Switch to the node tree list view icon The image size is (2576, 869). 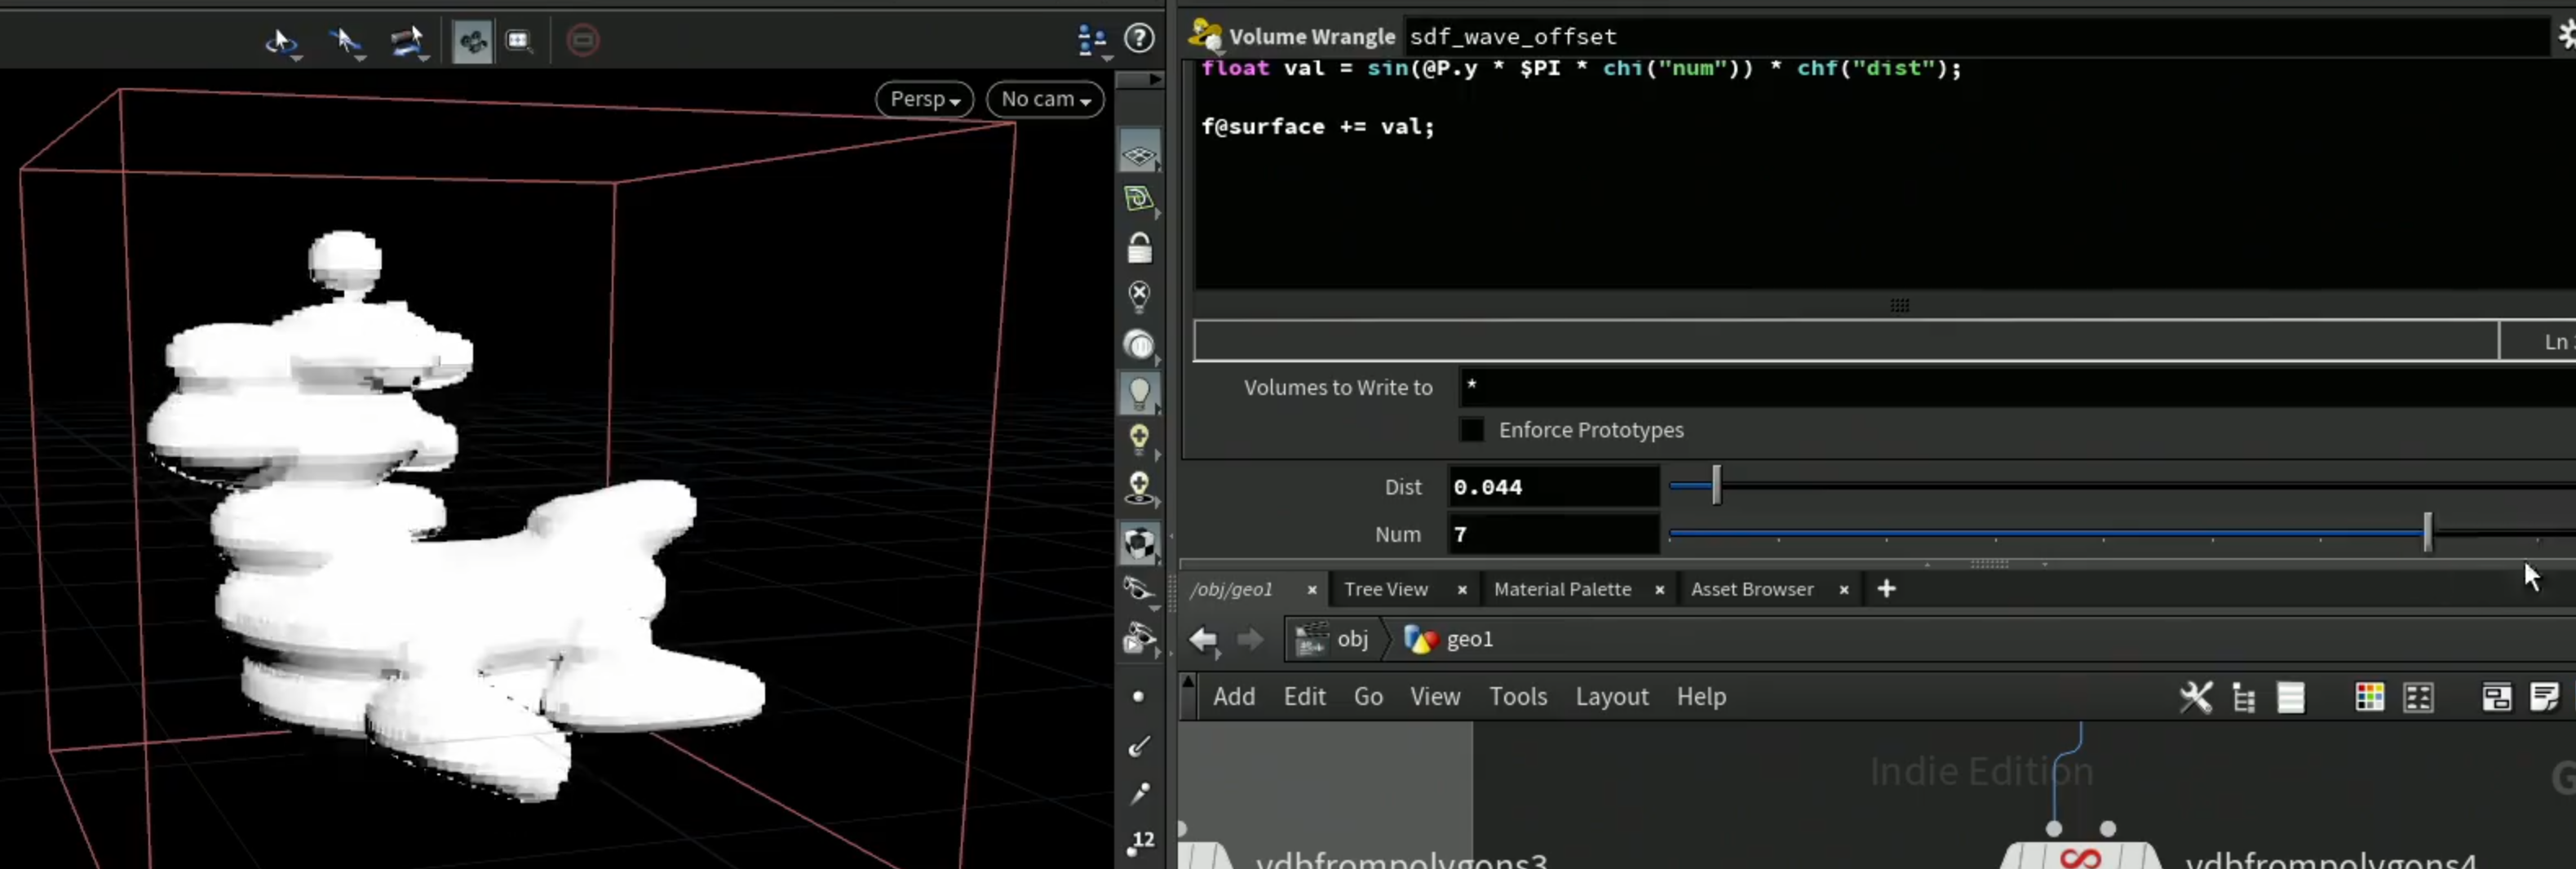(x=2243, y=697)
